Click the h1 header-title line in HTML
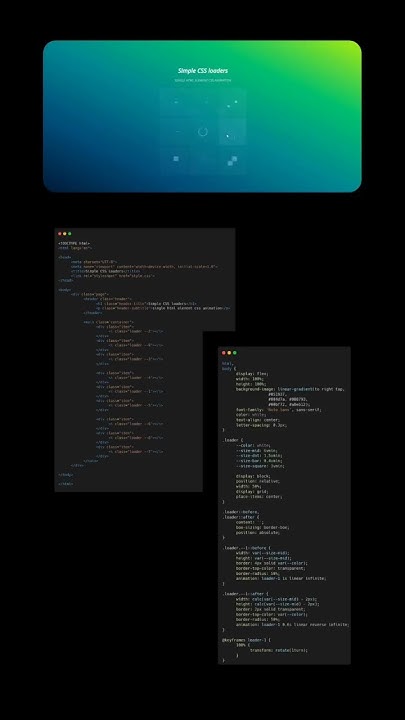 [146, 304]
